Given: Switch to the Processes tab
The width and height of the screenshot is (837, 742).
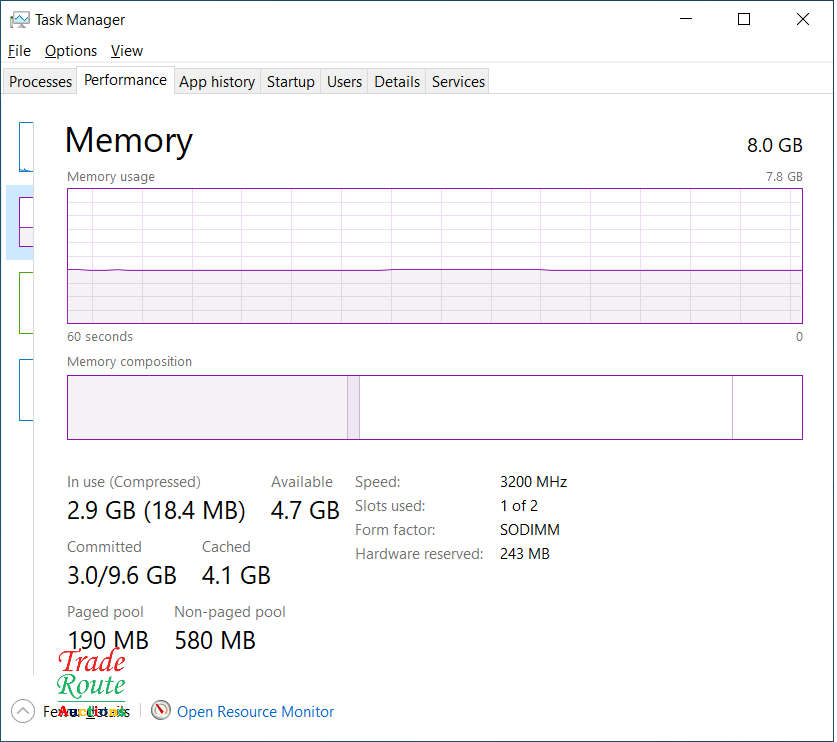Looking at the screenshot, I should point(41,82).
